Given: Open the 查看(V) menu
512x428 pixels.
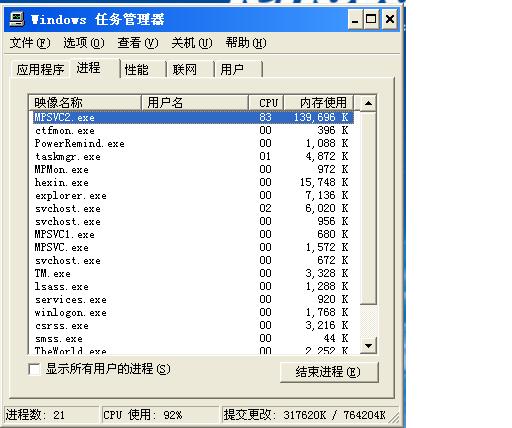Looking at the screenshot, I should tap(138, 43).
